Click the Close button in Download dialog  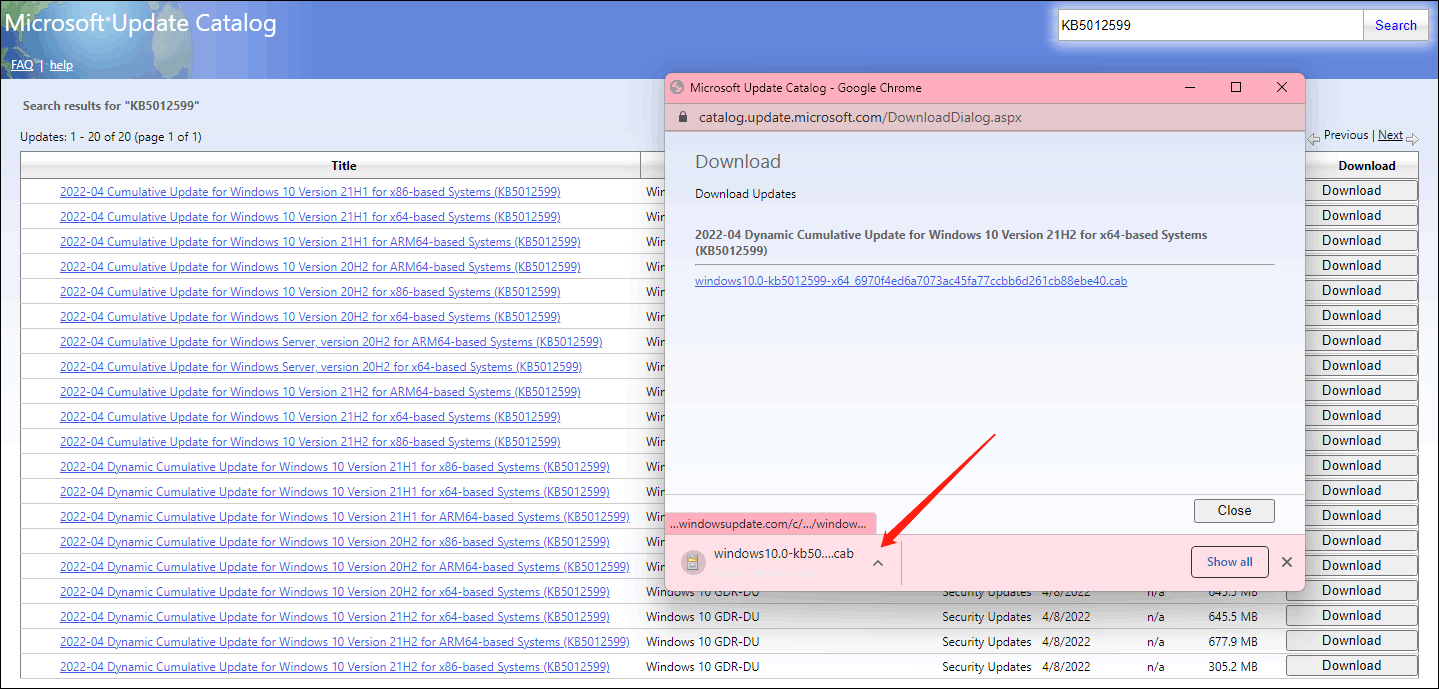1234,510
